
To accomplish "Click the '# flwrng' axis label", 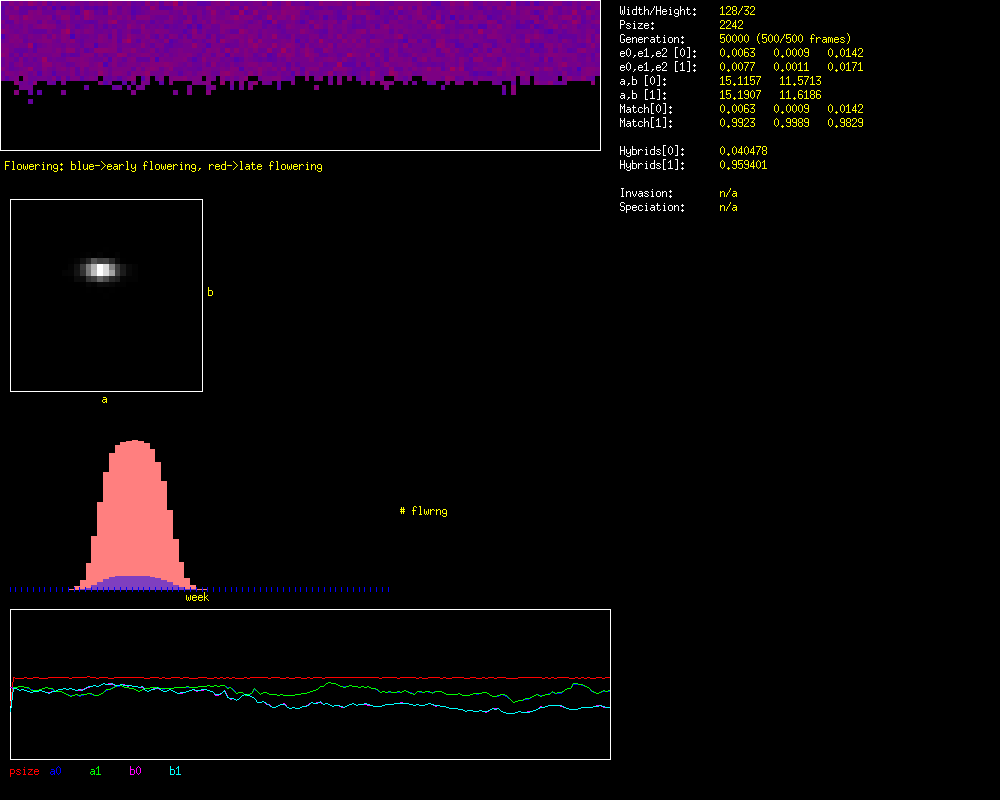I will coord(423,511).
